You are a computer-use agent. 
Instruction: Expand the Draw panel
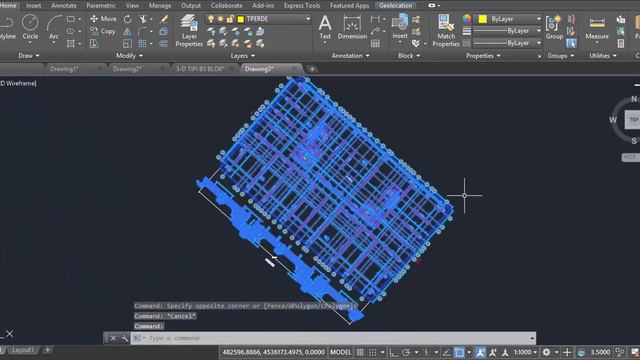(29, 56)
